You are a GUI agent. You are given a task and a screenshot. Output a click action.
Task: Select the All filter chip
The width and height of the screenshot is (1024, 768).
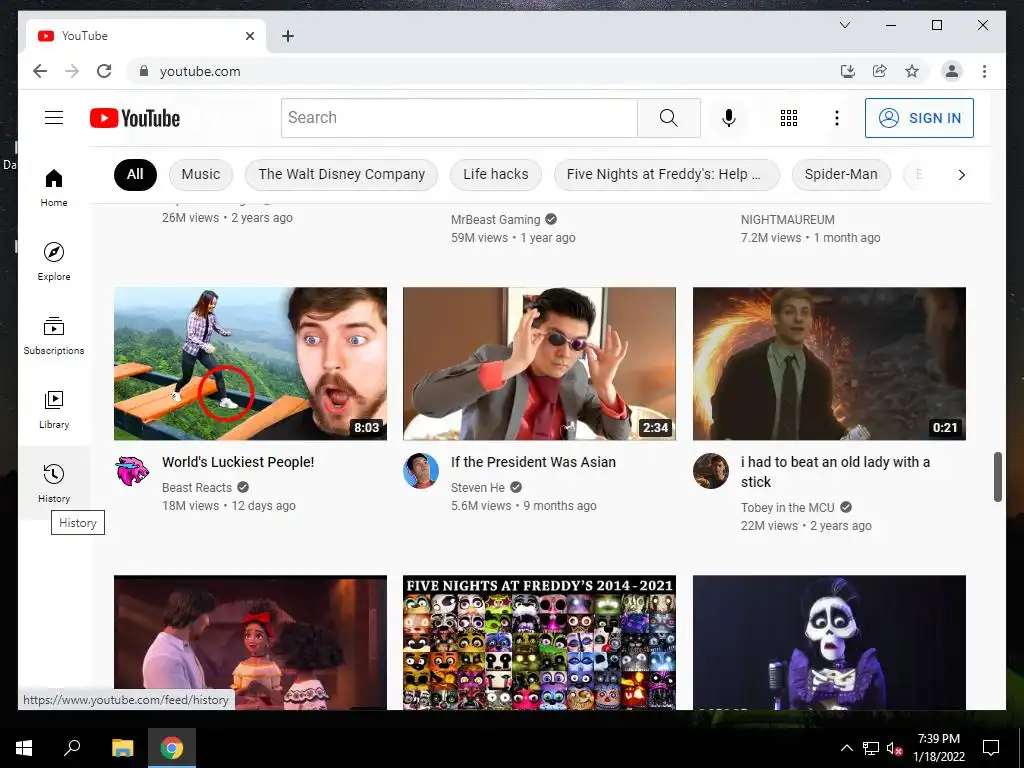click(x=135, y=174)
